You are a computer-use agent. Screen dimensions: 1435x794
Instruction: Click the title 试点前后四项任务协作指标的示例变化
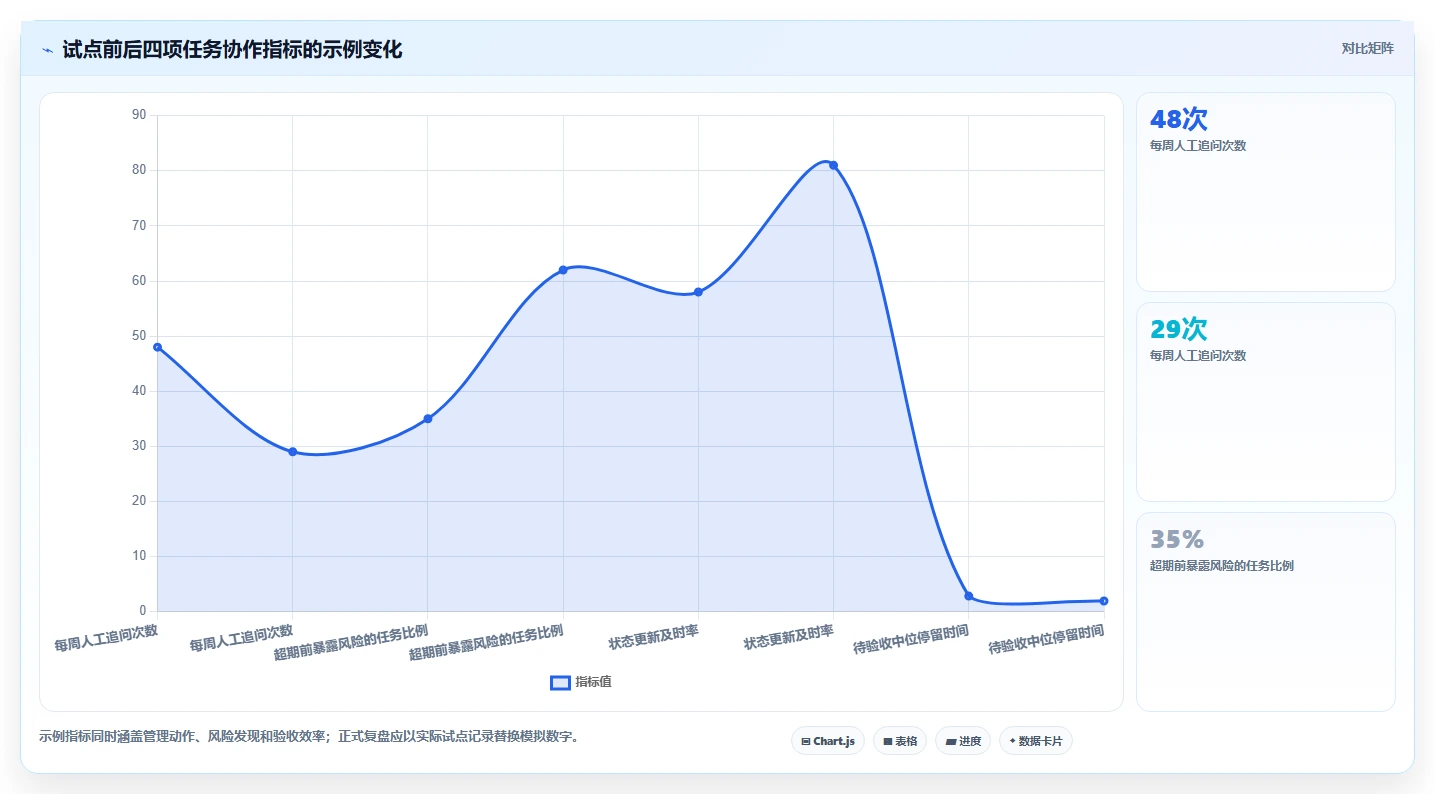[x=232, y=50]
